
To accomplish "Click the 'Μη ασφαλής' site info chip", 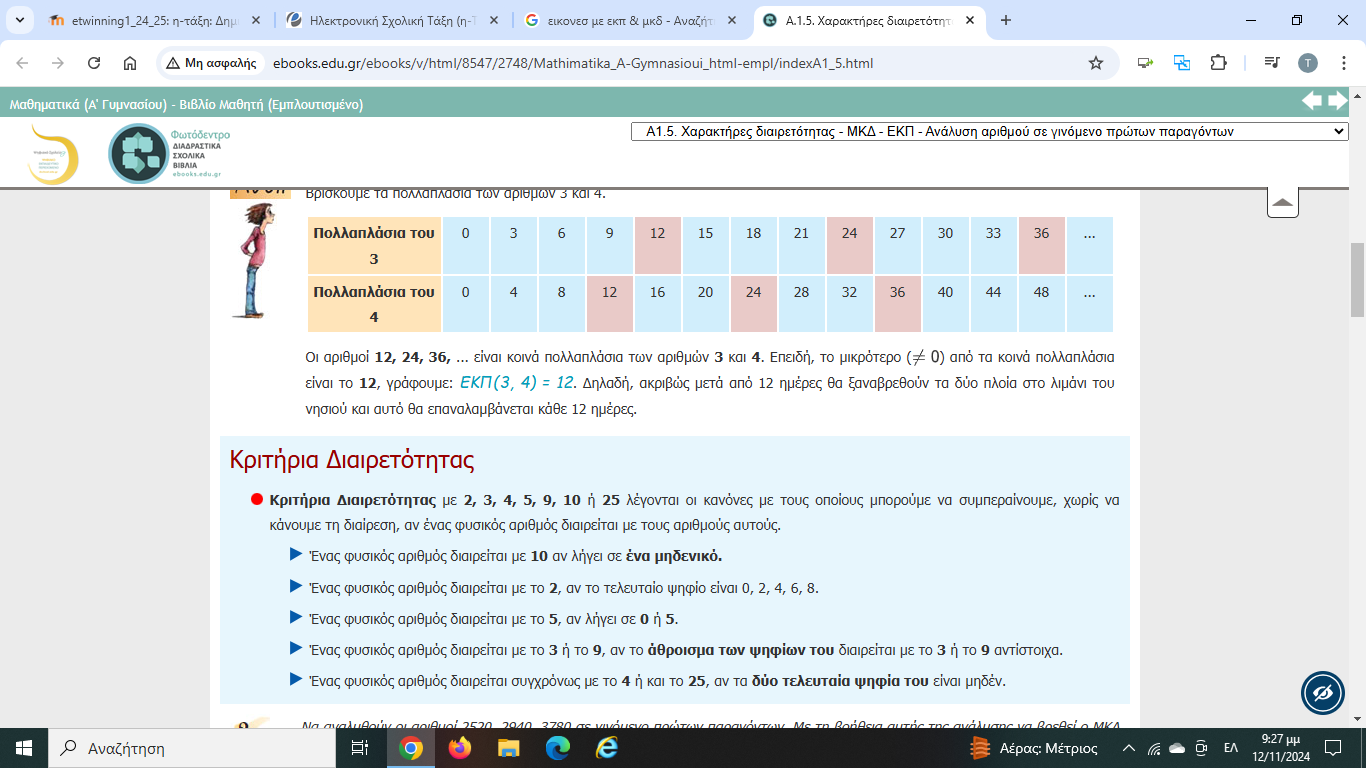I will pyautogui.click(x=214, y=63).
